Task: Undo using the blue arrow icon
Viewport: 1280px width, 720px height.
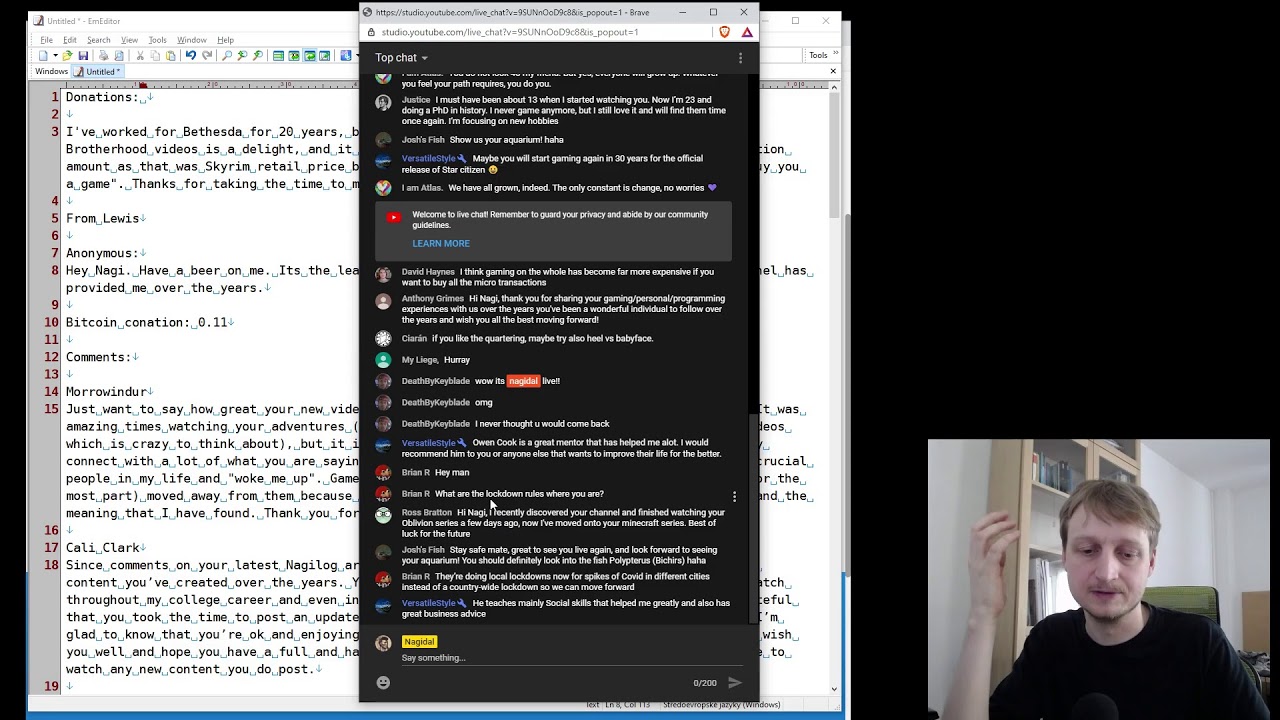Action: [x=190, y=56]
